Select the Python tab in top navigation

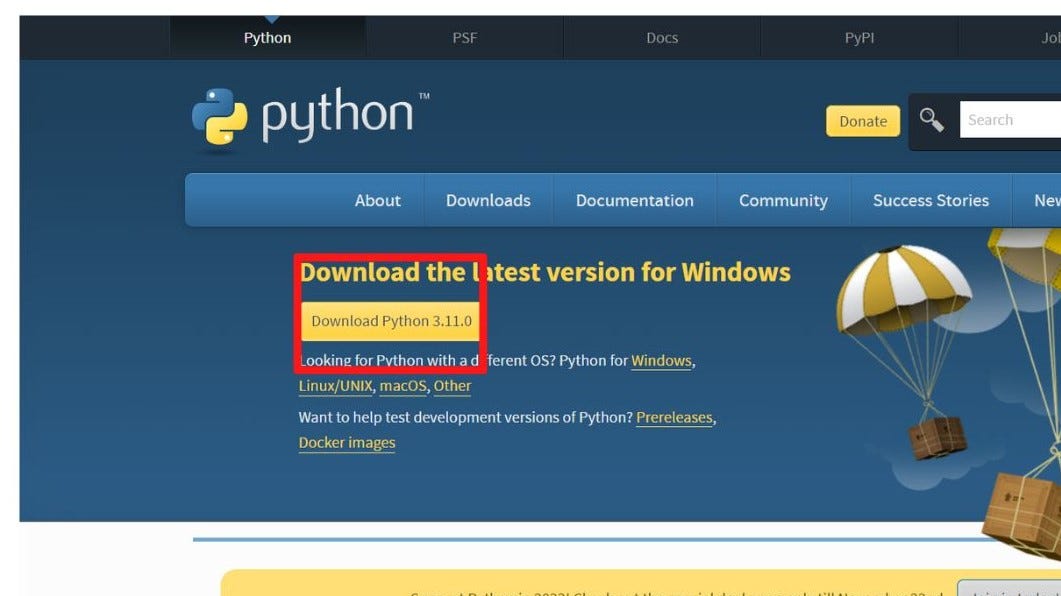[267, 37]
